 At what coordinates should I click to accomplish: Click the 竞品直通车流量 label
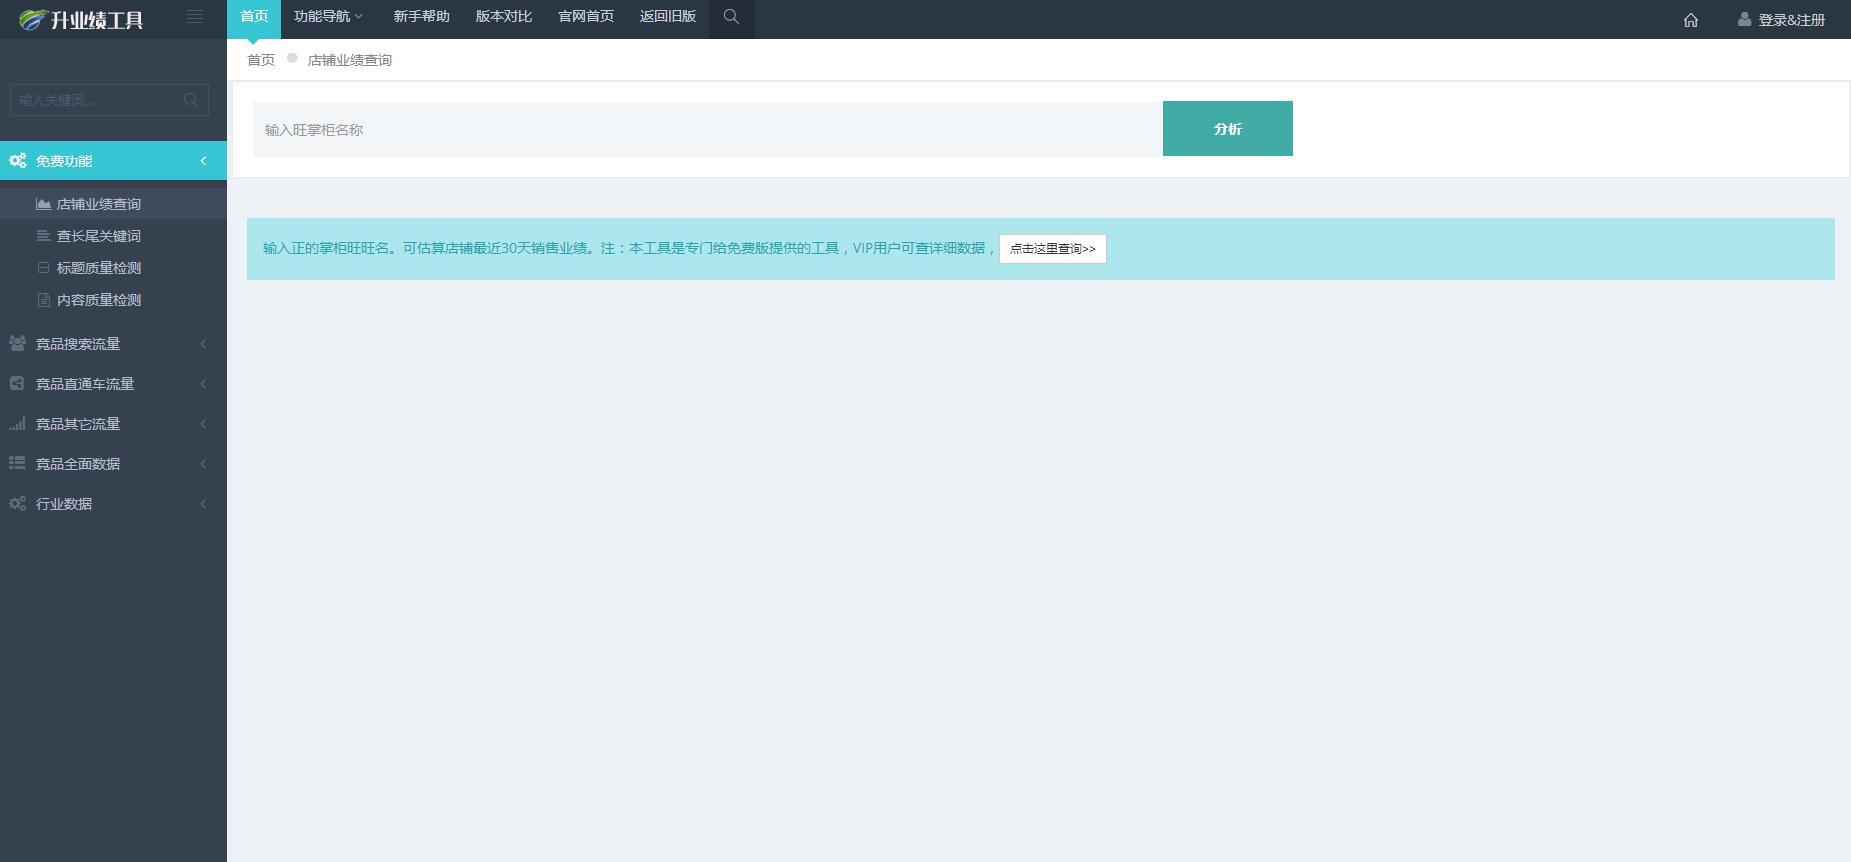[85, 384]
